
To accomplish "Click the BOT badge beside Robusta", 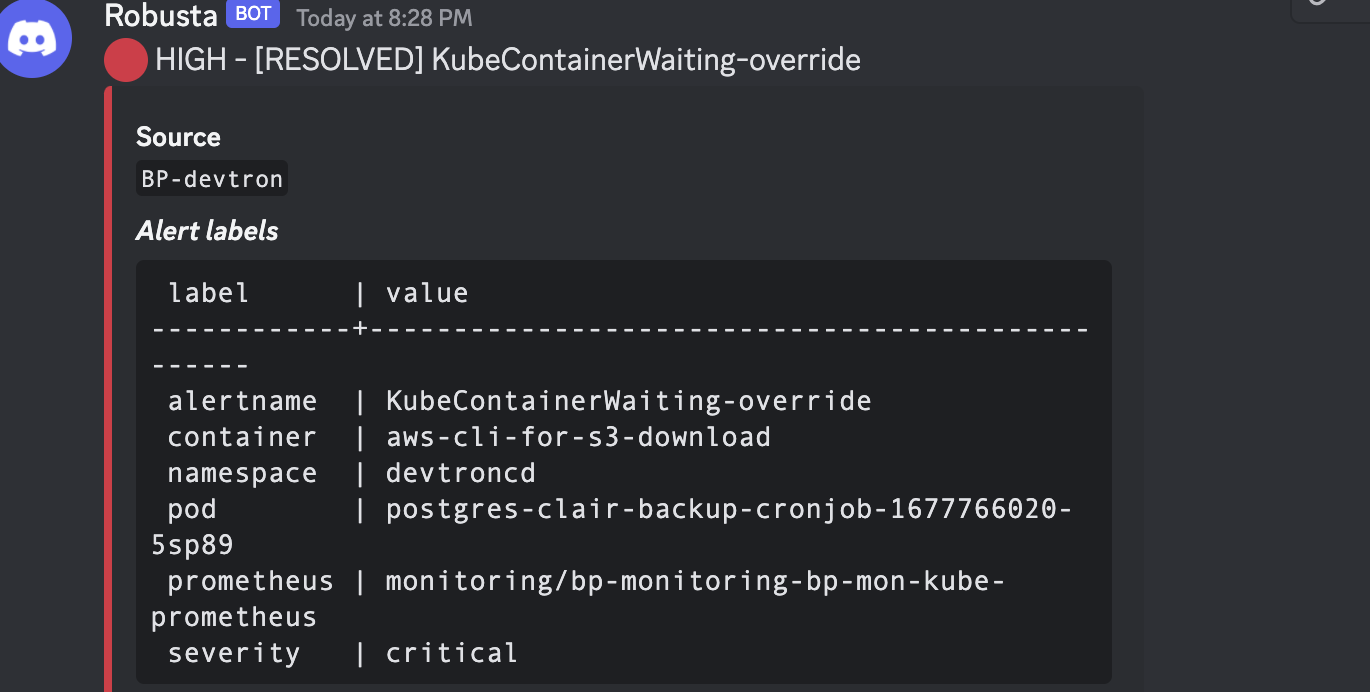I will click(251, 14).
